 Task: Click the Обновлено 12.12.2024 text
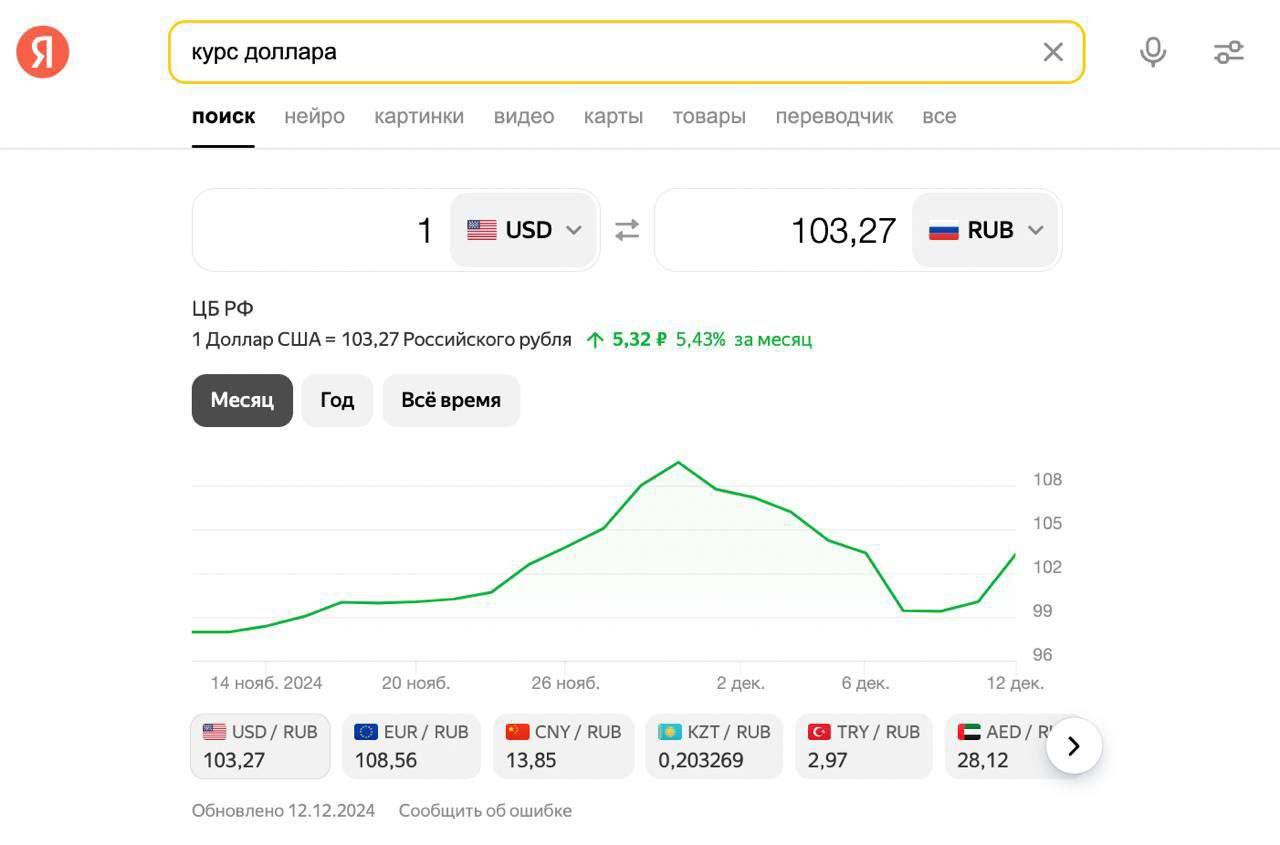pos(283,810)
